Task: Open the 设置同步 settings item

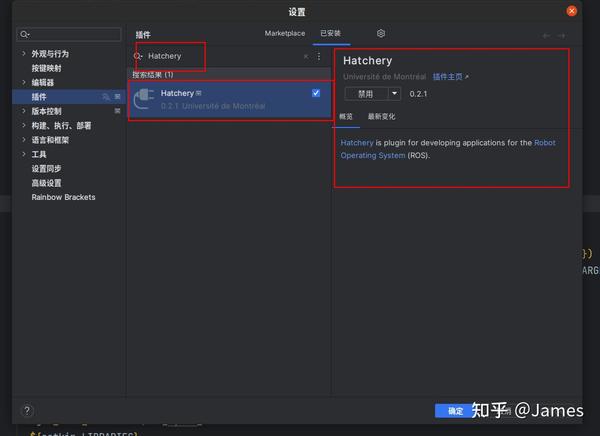Action: pos(46,168)
